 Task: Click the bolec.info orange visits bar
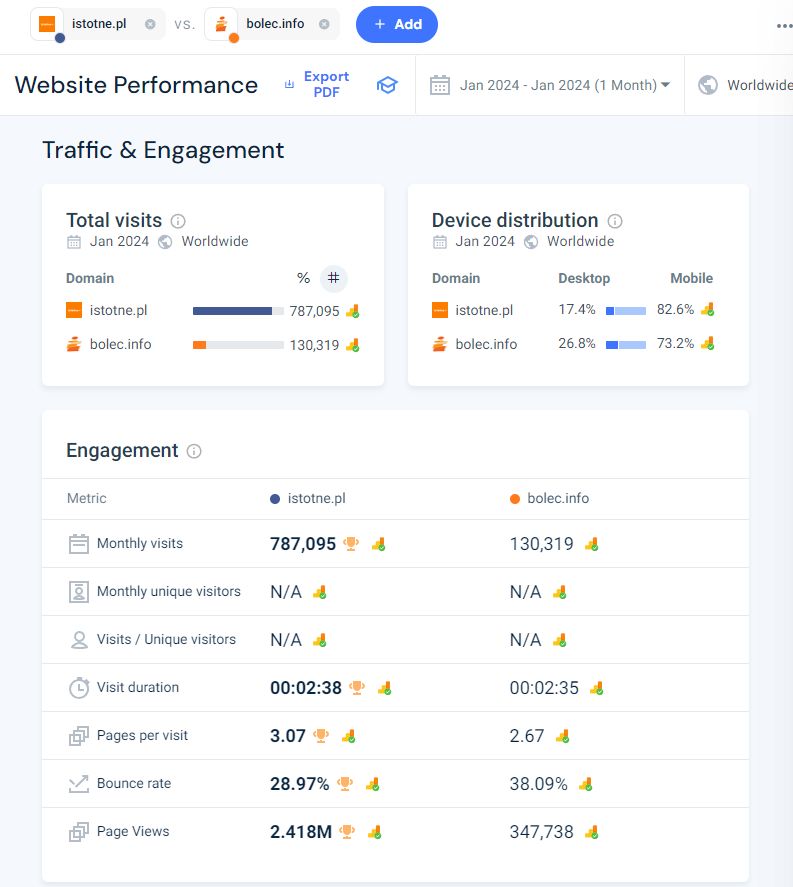click(x=199, y=345)
